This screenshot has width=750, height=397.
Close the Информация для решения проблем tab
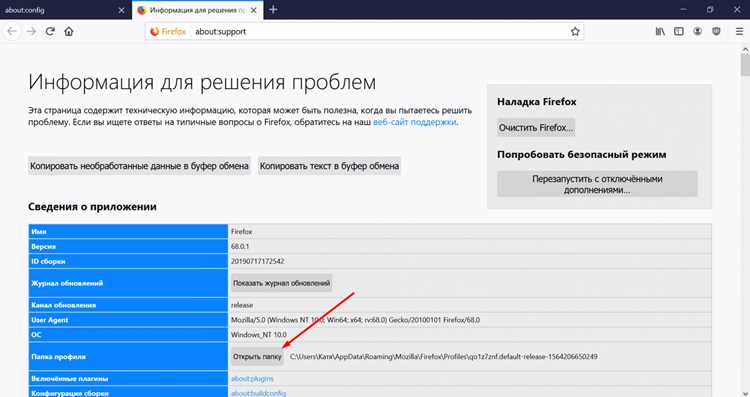point(254,10)
